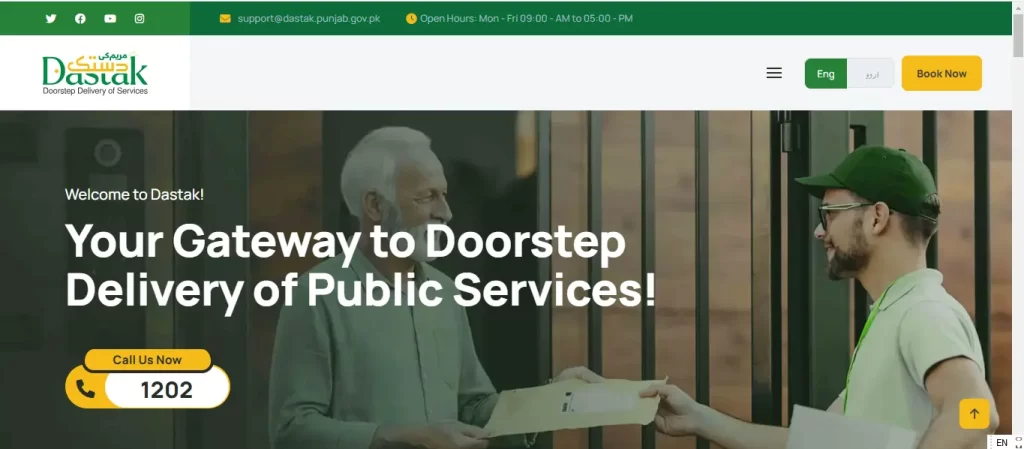Click the vertical page scrollbar thumb
1024x449 pixels.
pos(1017,29)
